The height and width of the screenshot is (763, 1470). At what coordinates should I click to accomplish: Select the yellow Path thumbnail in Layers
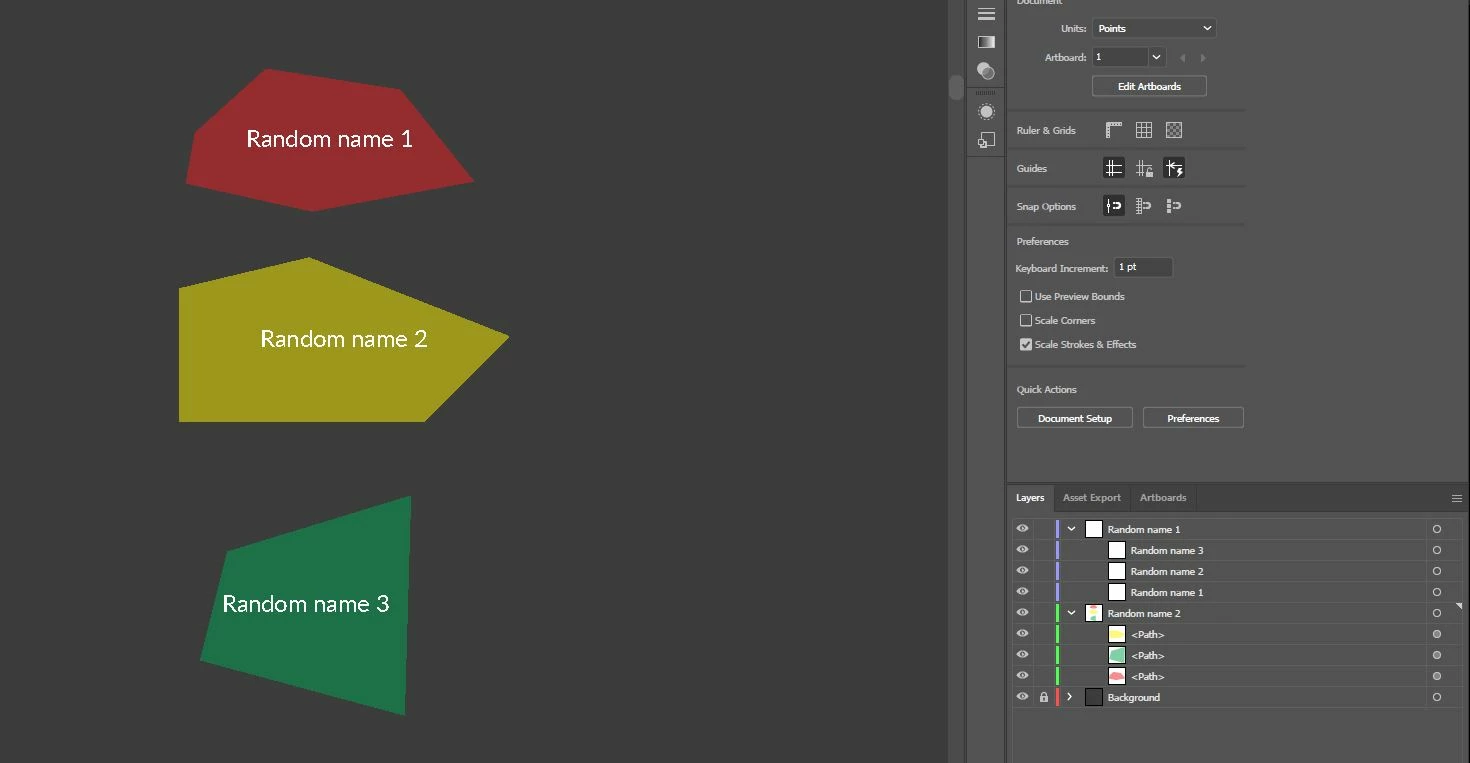1117,634
